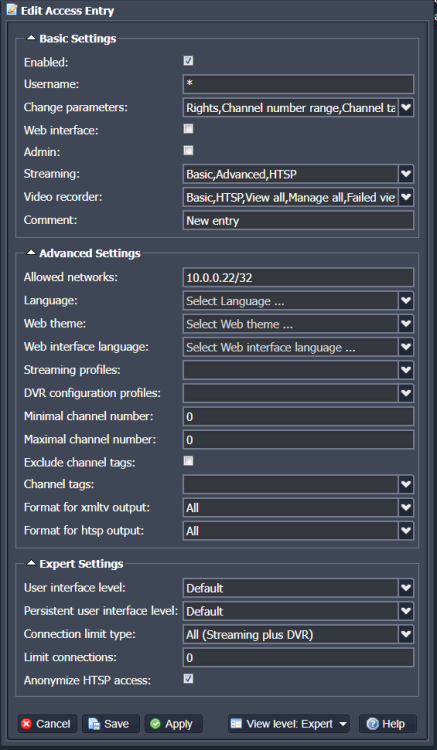The width and height of the screenshot is (437, 750).
Task: Uncheck Anonymize HTSP access
Action: coord(188,679)
